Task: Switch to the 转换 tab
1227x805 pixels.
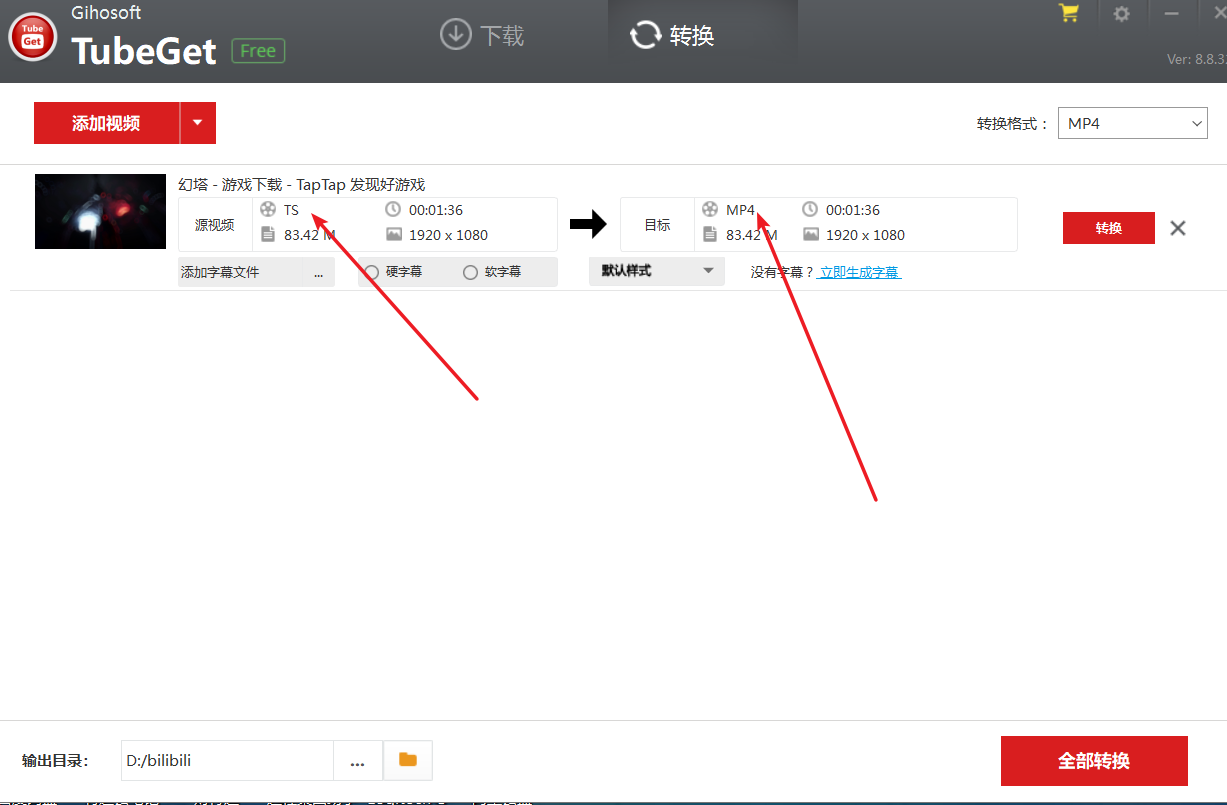Action: (672, 36)
